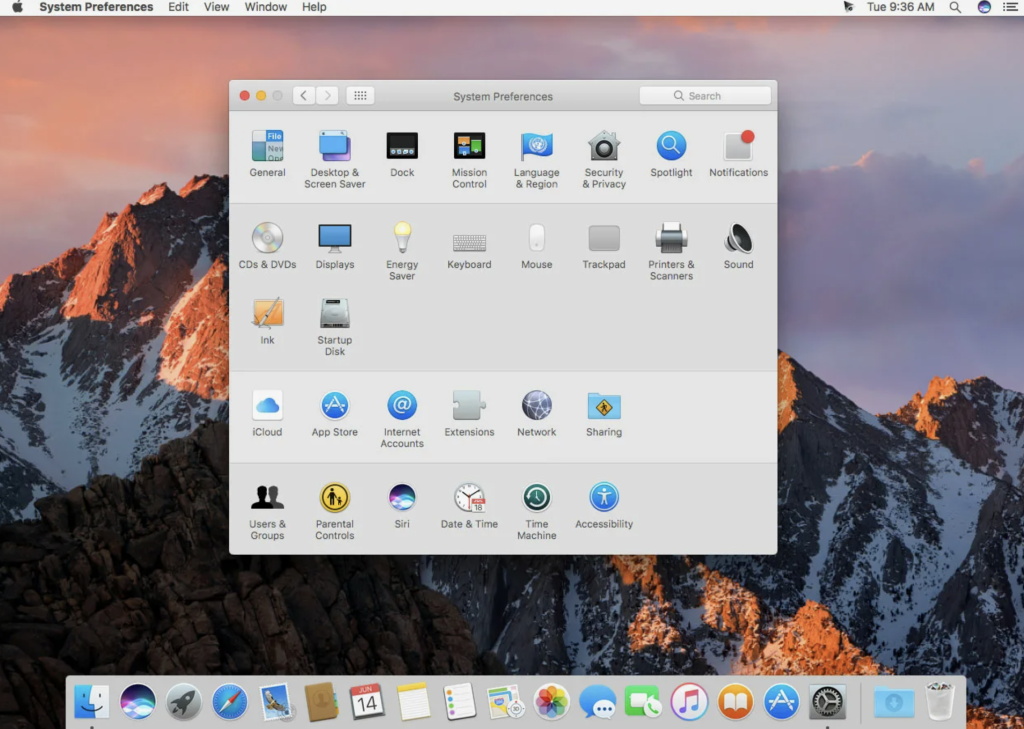Open the iCloud preference pane
1024x729 pixels.
267,413
